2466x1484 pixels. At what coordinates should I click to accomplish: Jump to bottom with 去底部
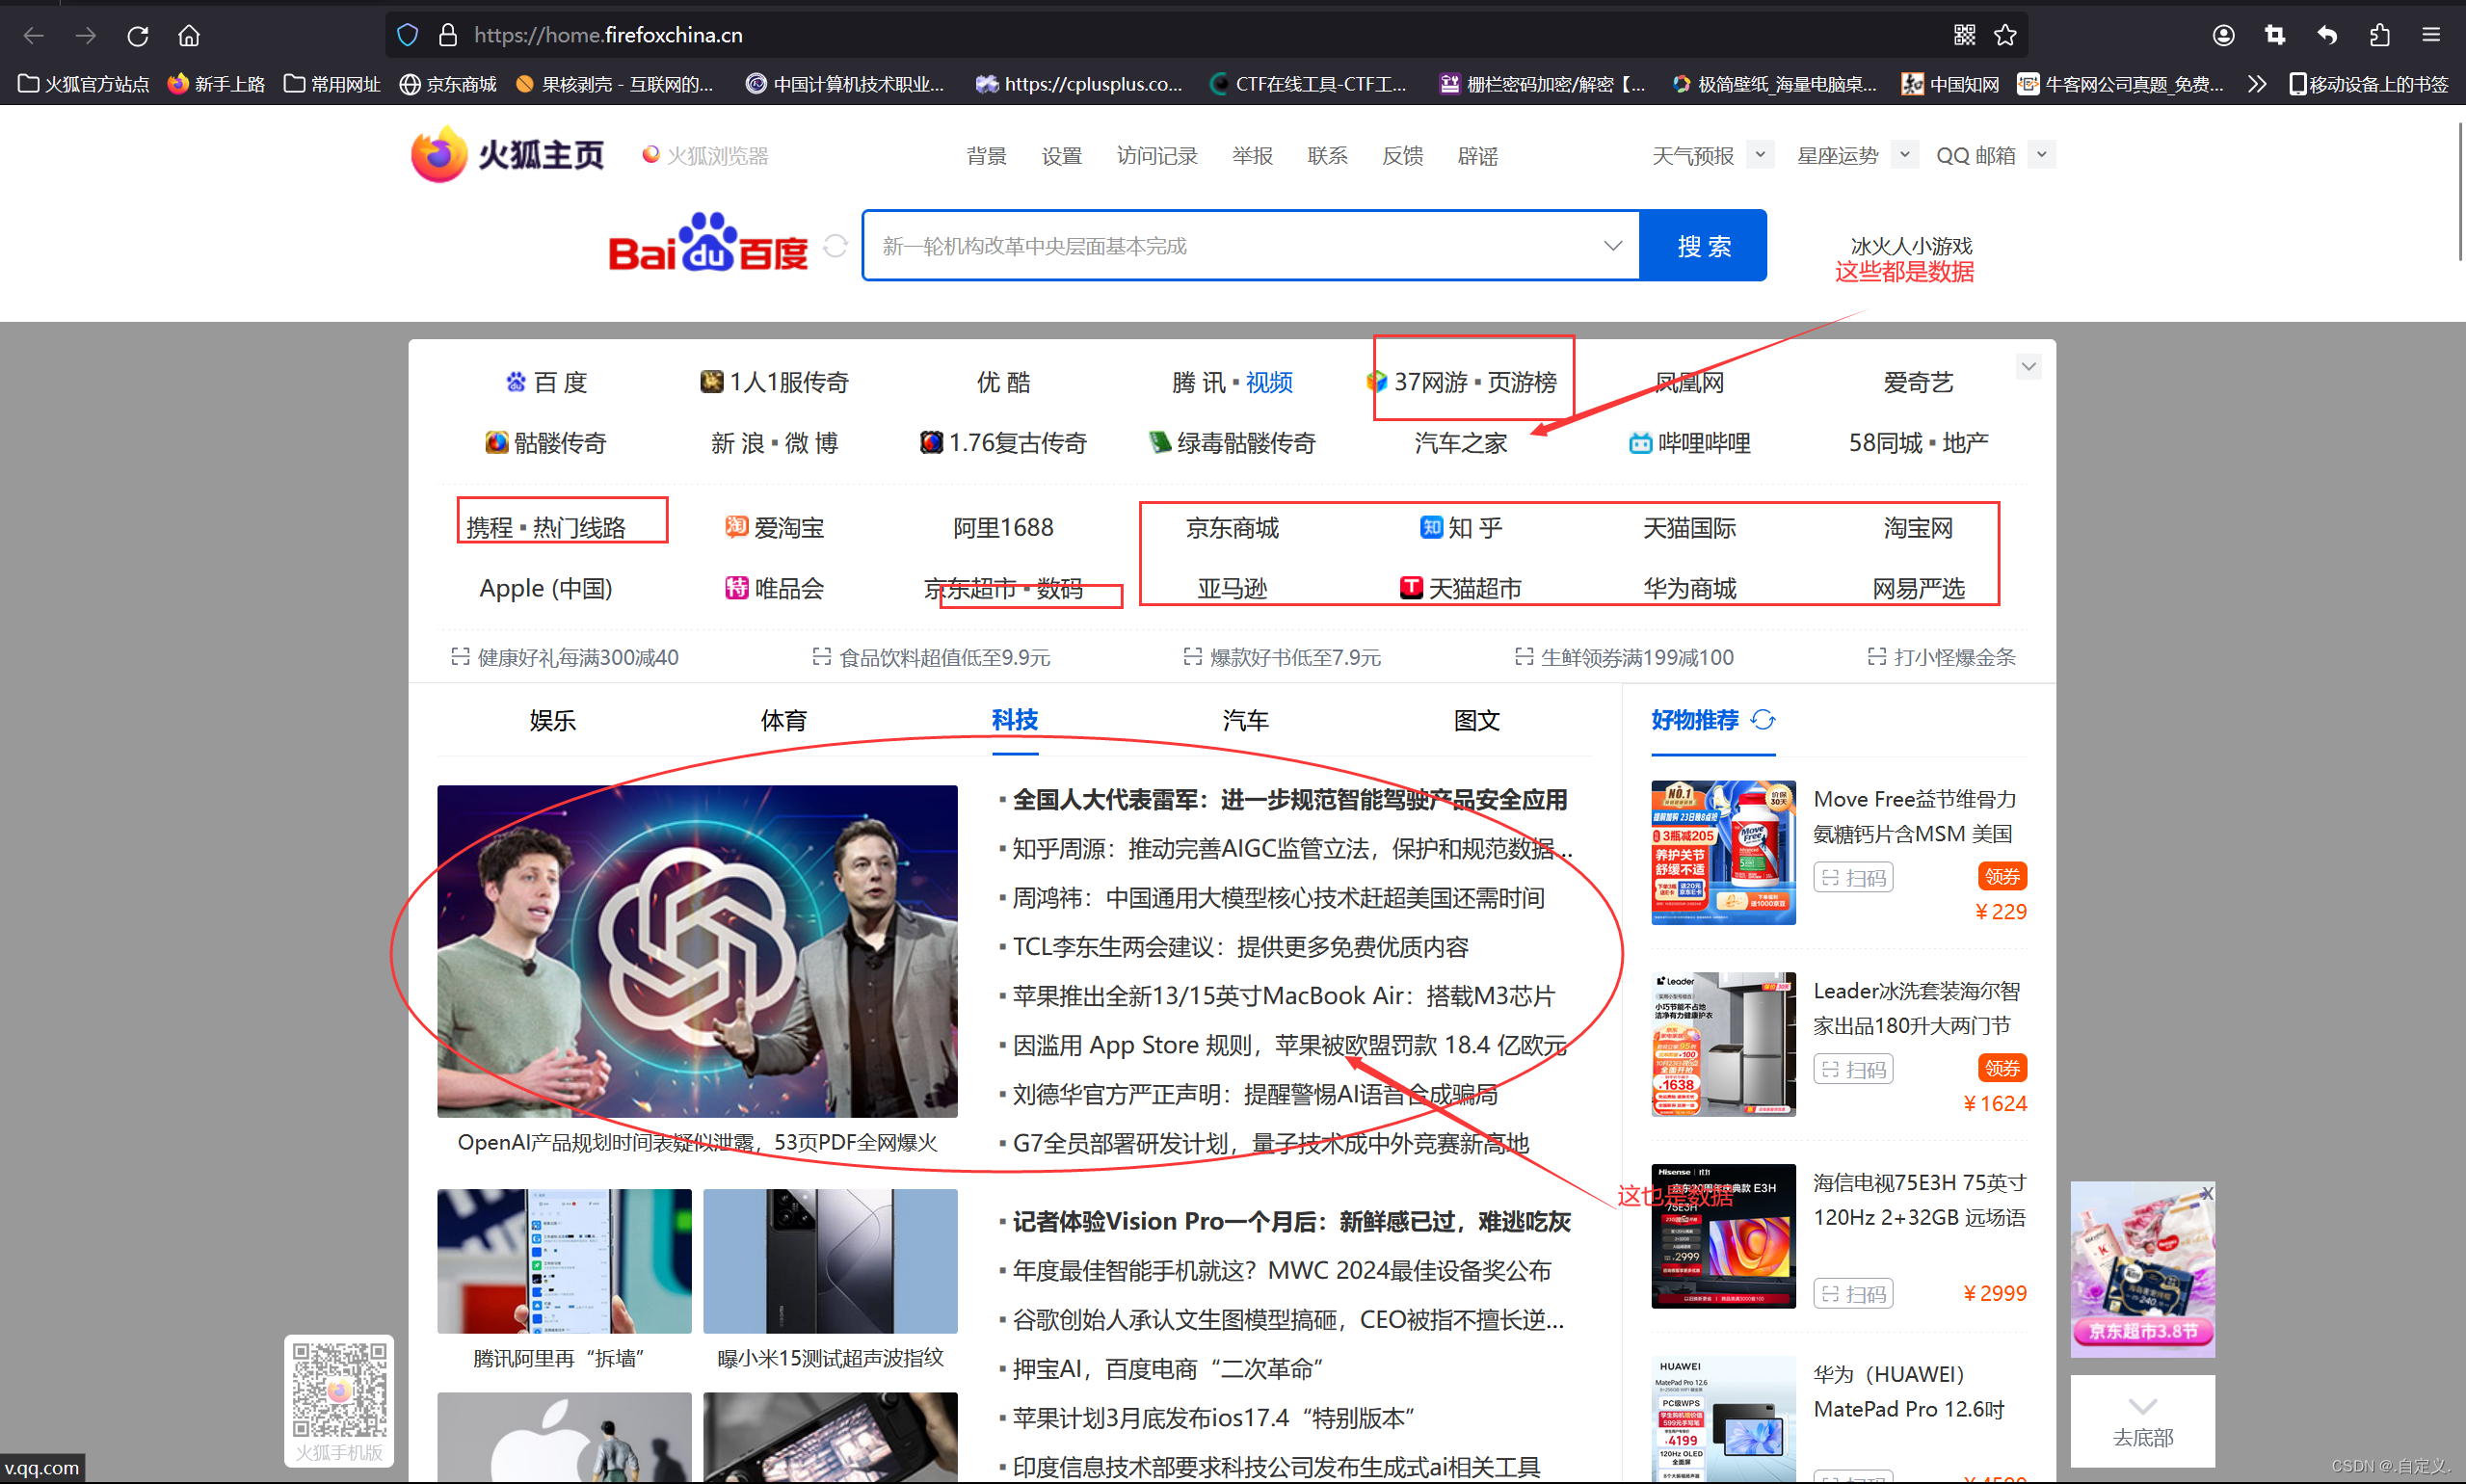click(x=2142, y=1421)
